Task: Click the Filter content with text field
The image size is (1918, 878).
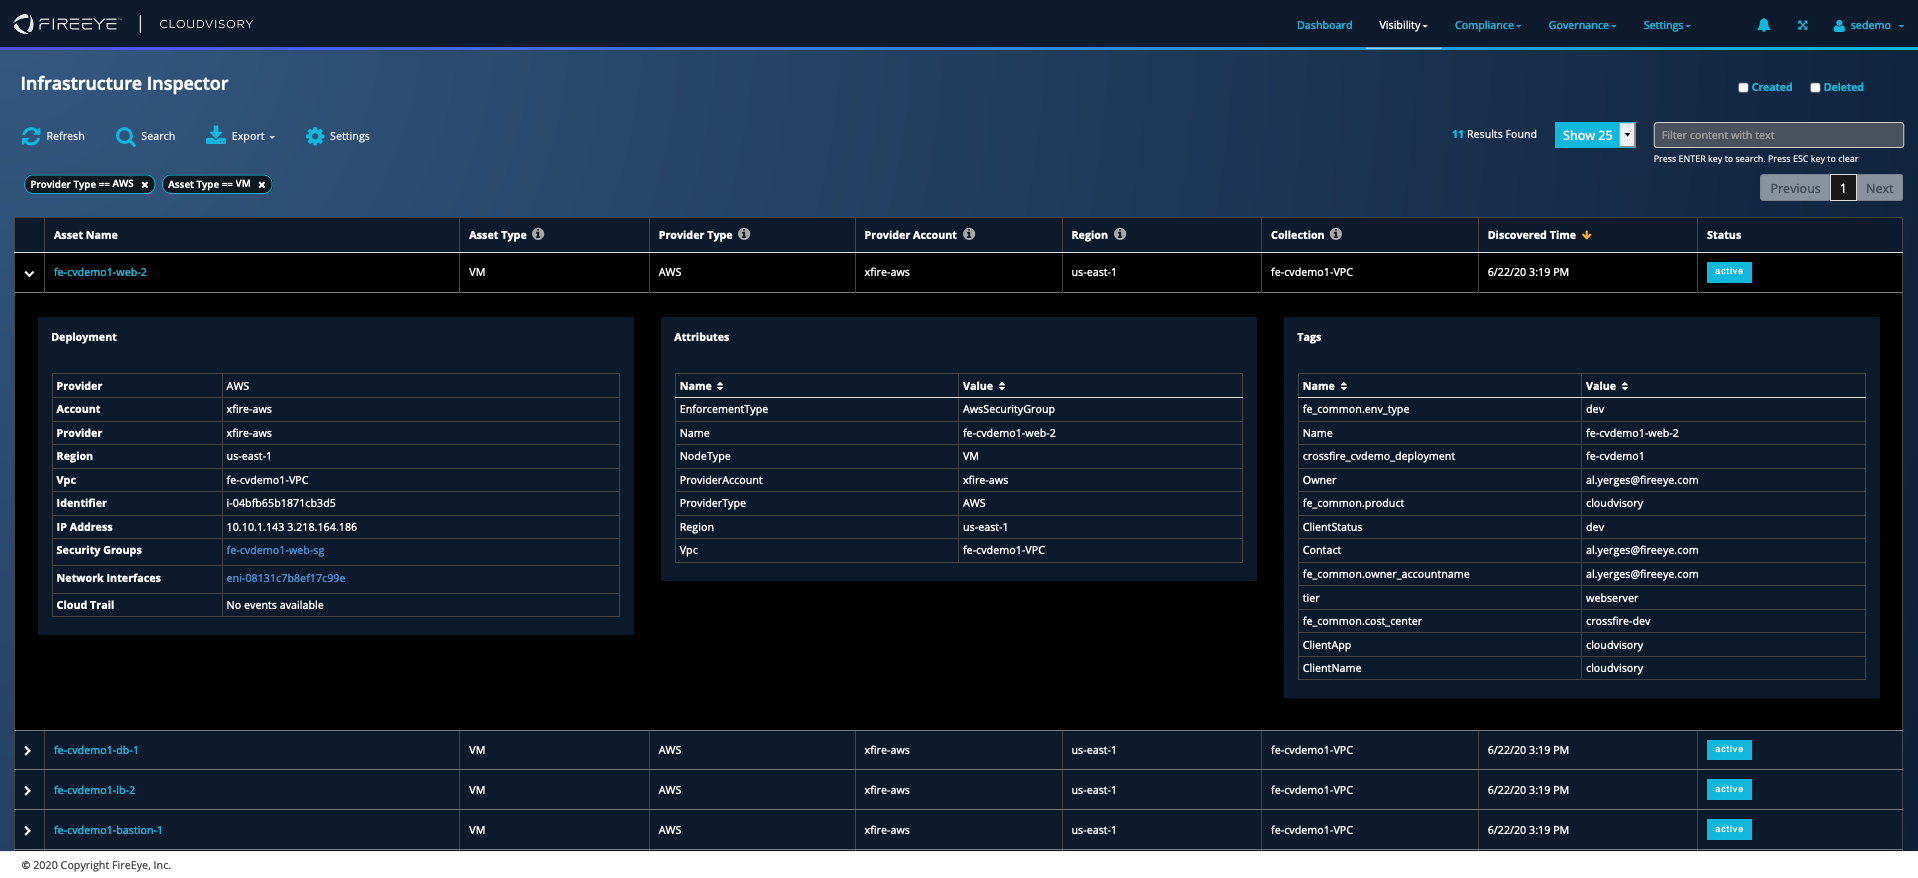Action: 1777,135
